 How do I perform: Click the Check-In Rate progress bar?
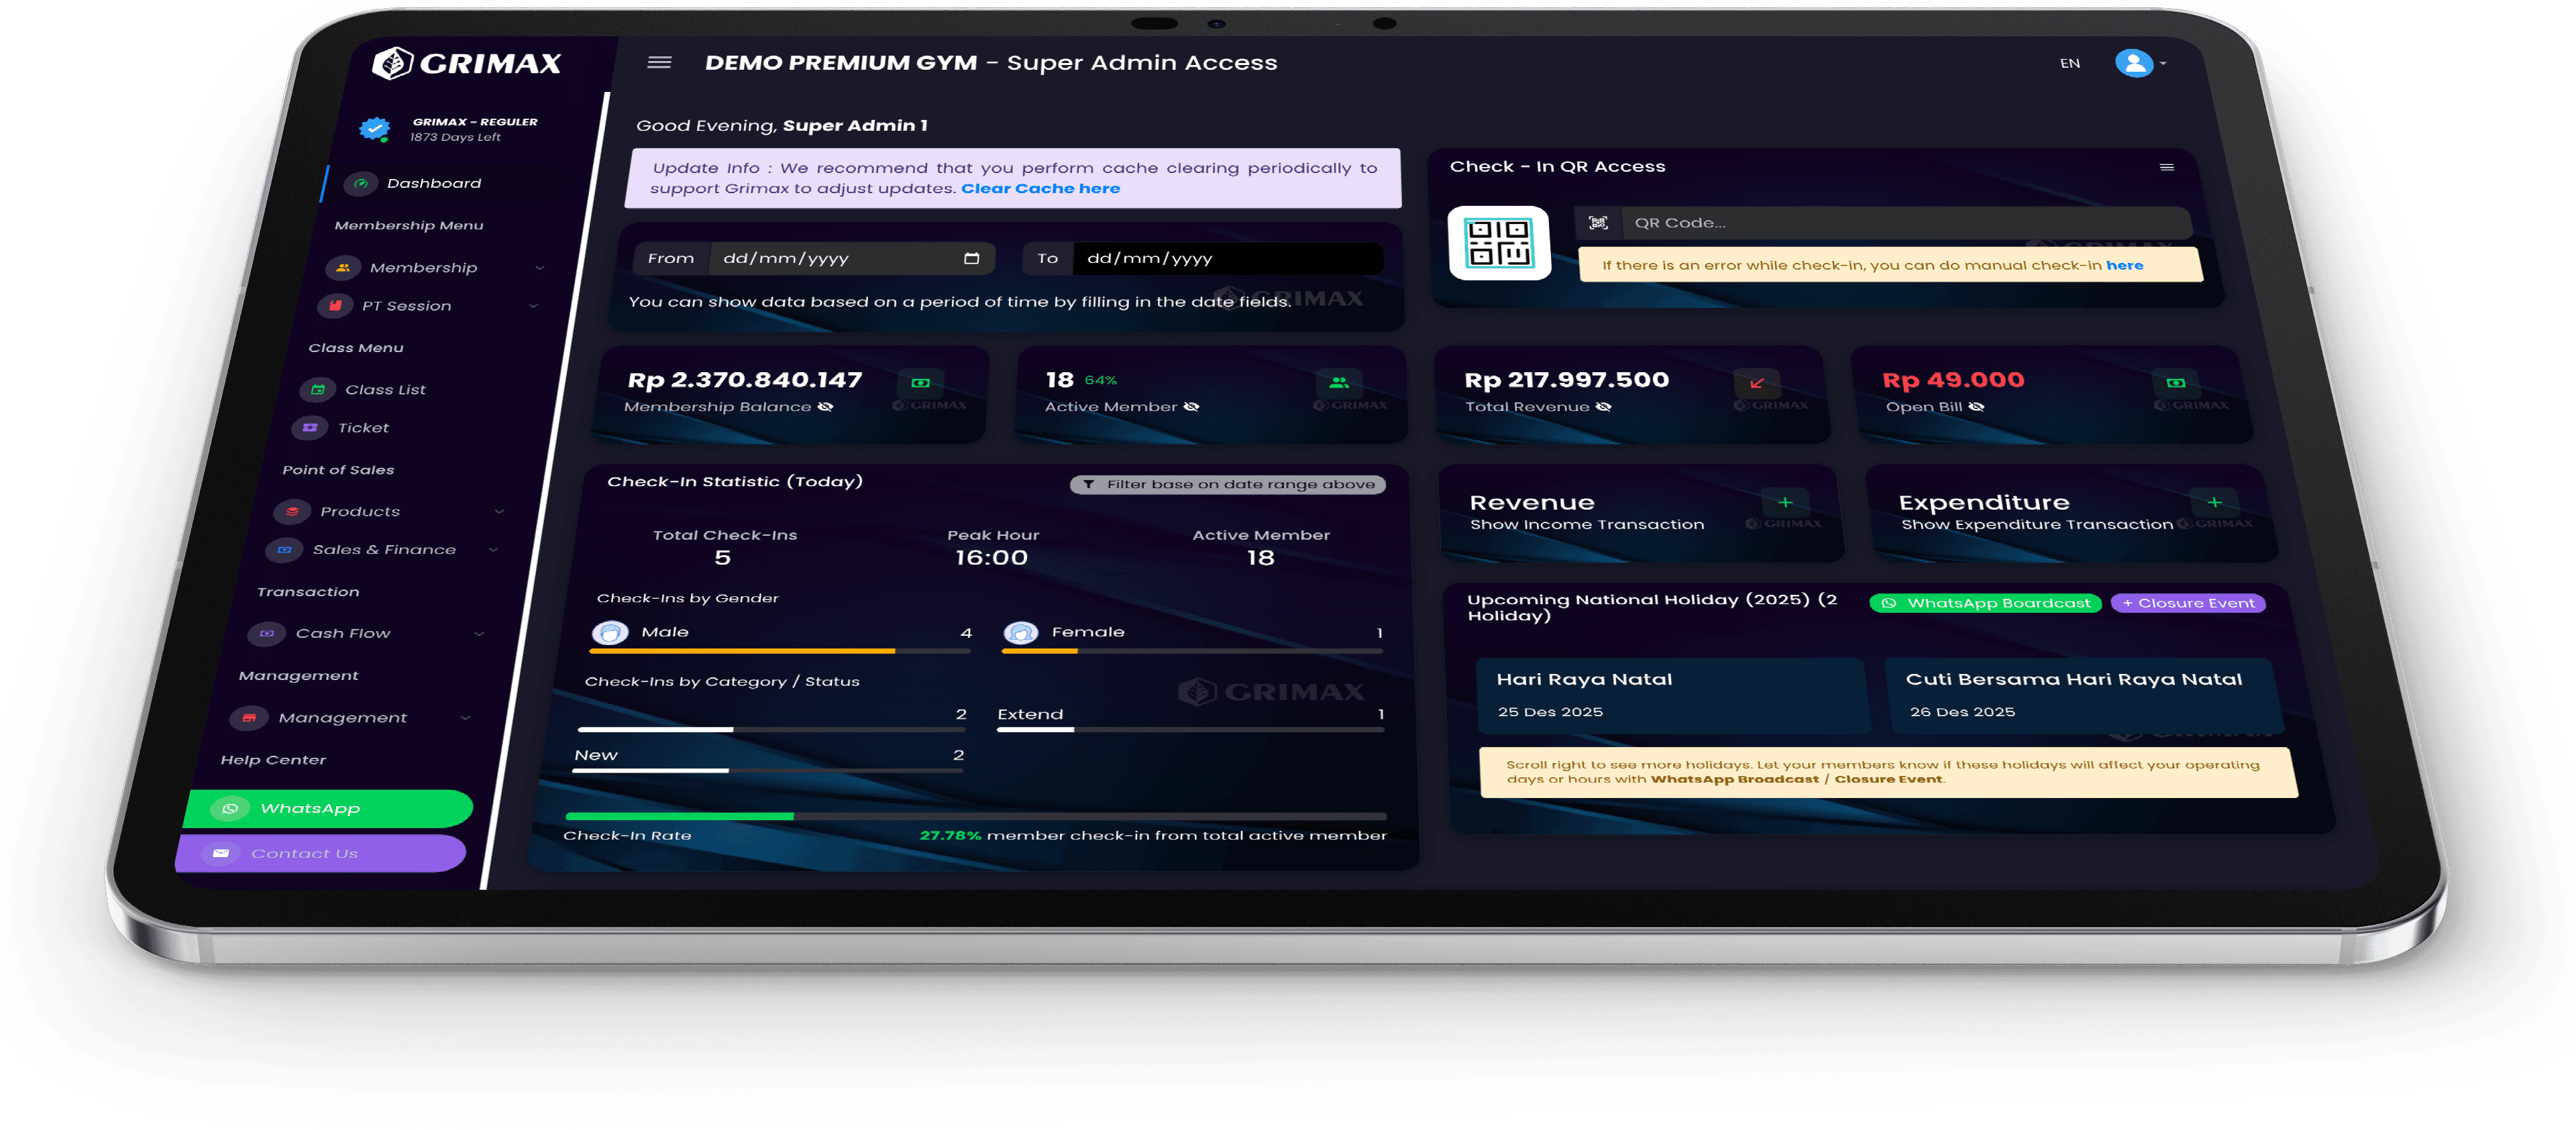975,816
